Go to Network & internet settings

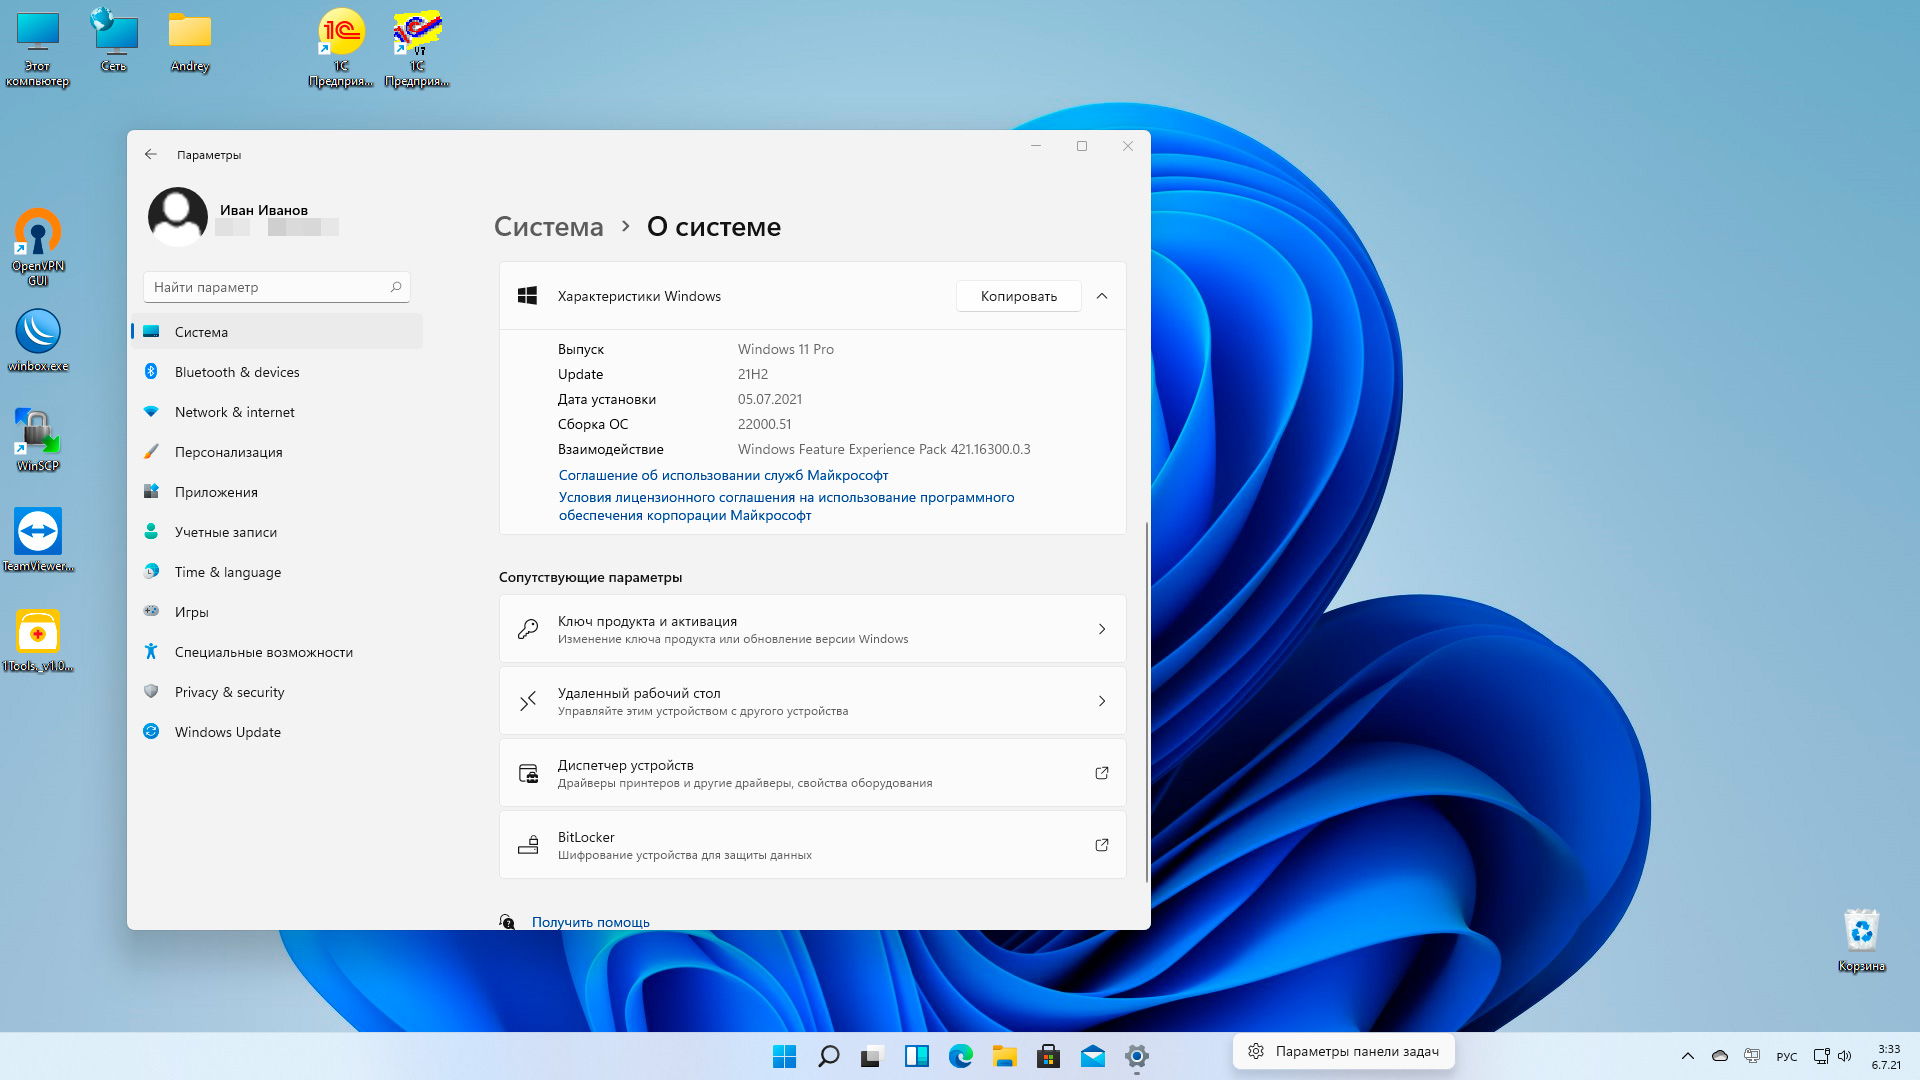tap(234, 412)
